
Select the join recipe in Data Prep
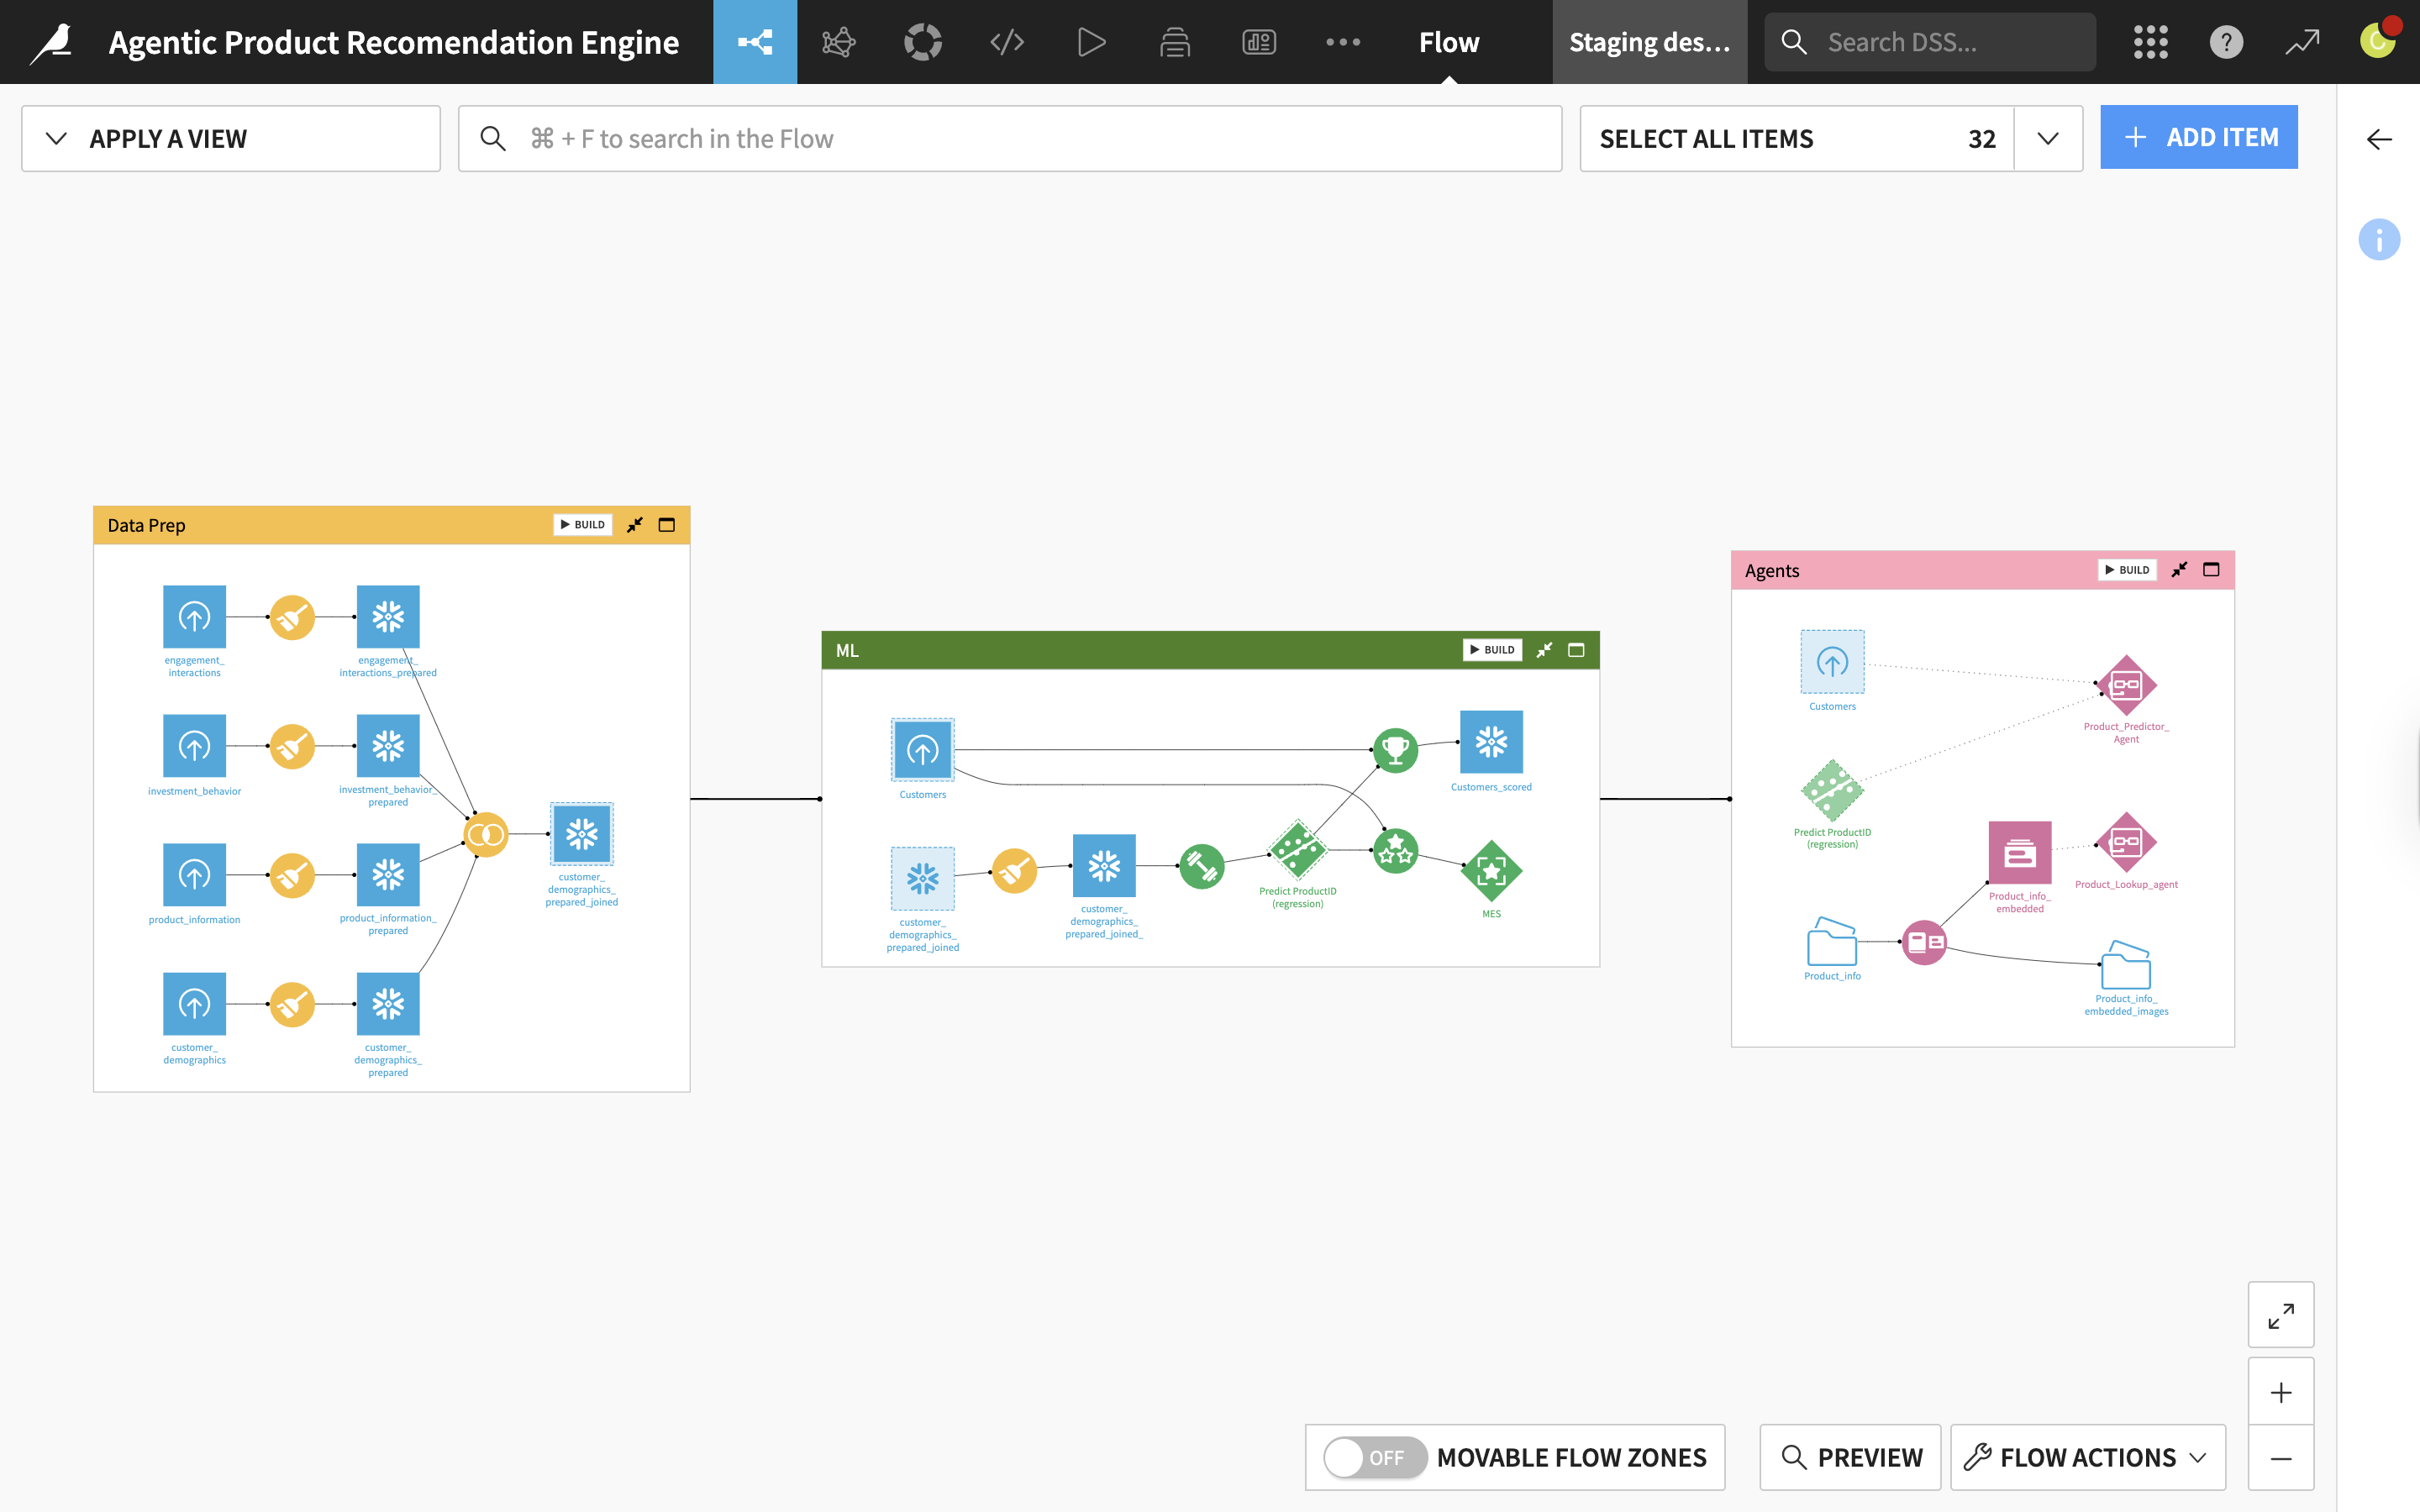(486, 834)
